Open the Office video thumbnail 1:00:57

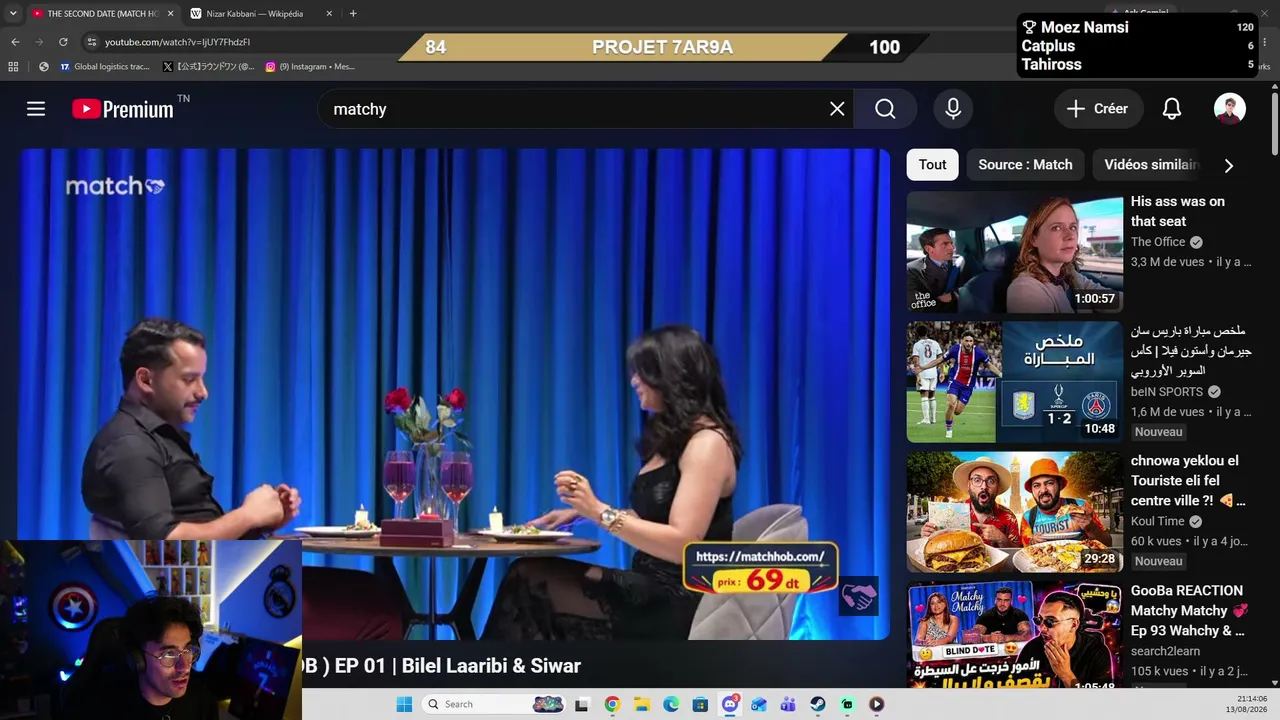(x=1015, y=253)
